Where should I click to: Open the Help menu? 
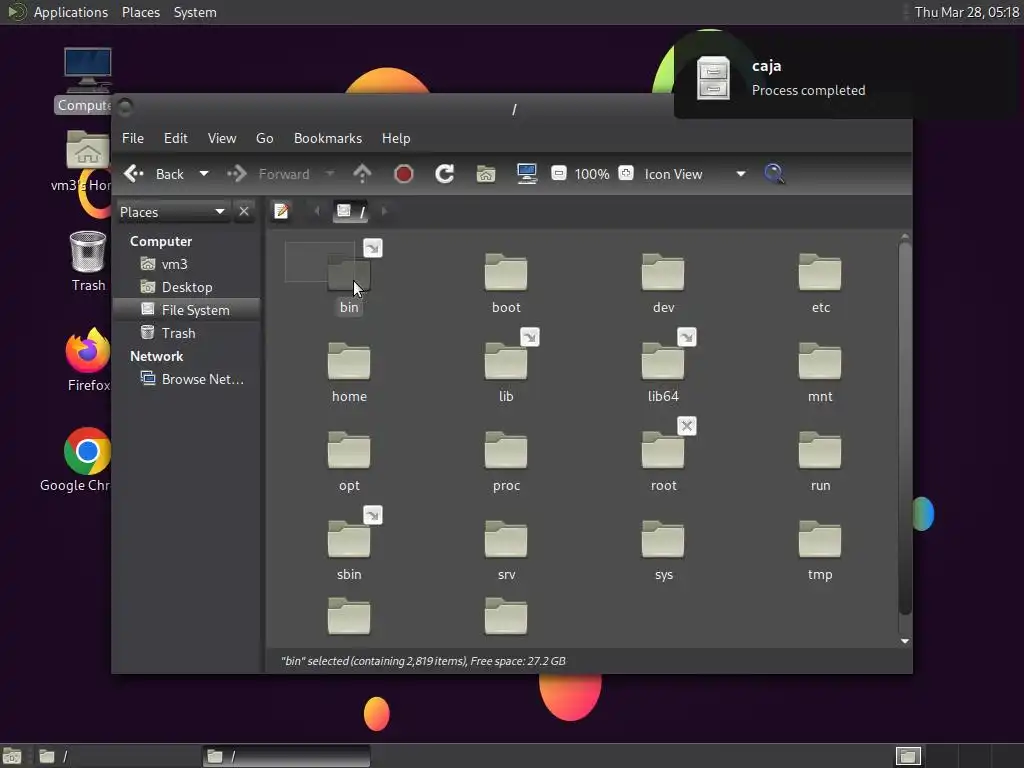point(396,138)
